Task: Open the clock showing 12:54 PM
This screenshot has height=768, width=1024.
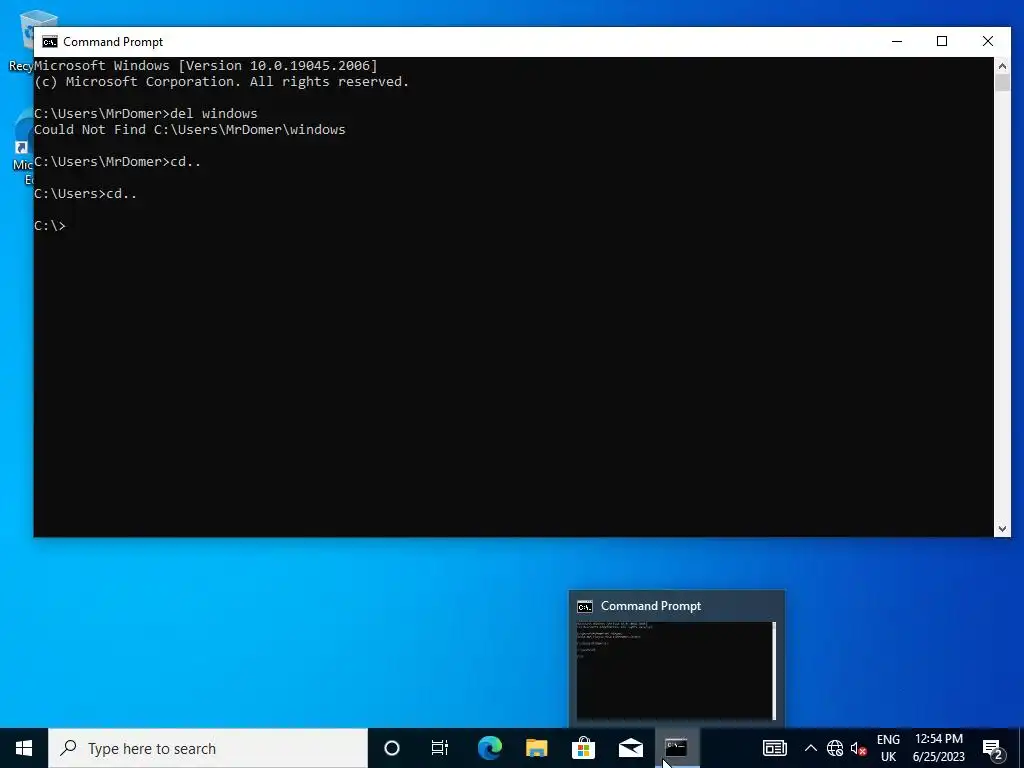Action: point(938,748)
